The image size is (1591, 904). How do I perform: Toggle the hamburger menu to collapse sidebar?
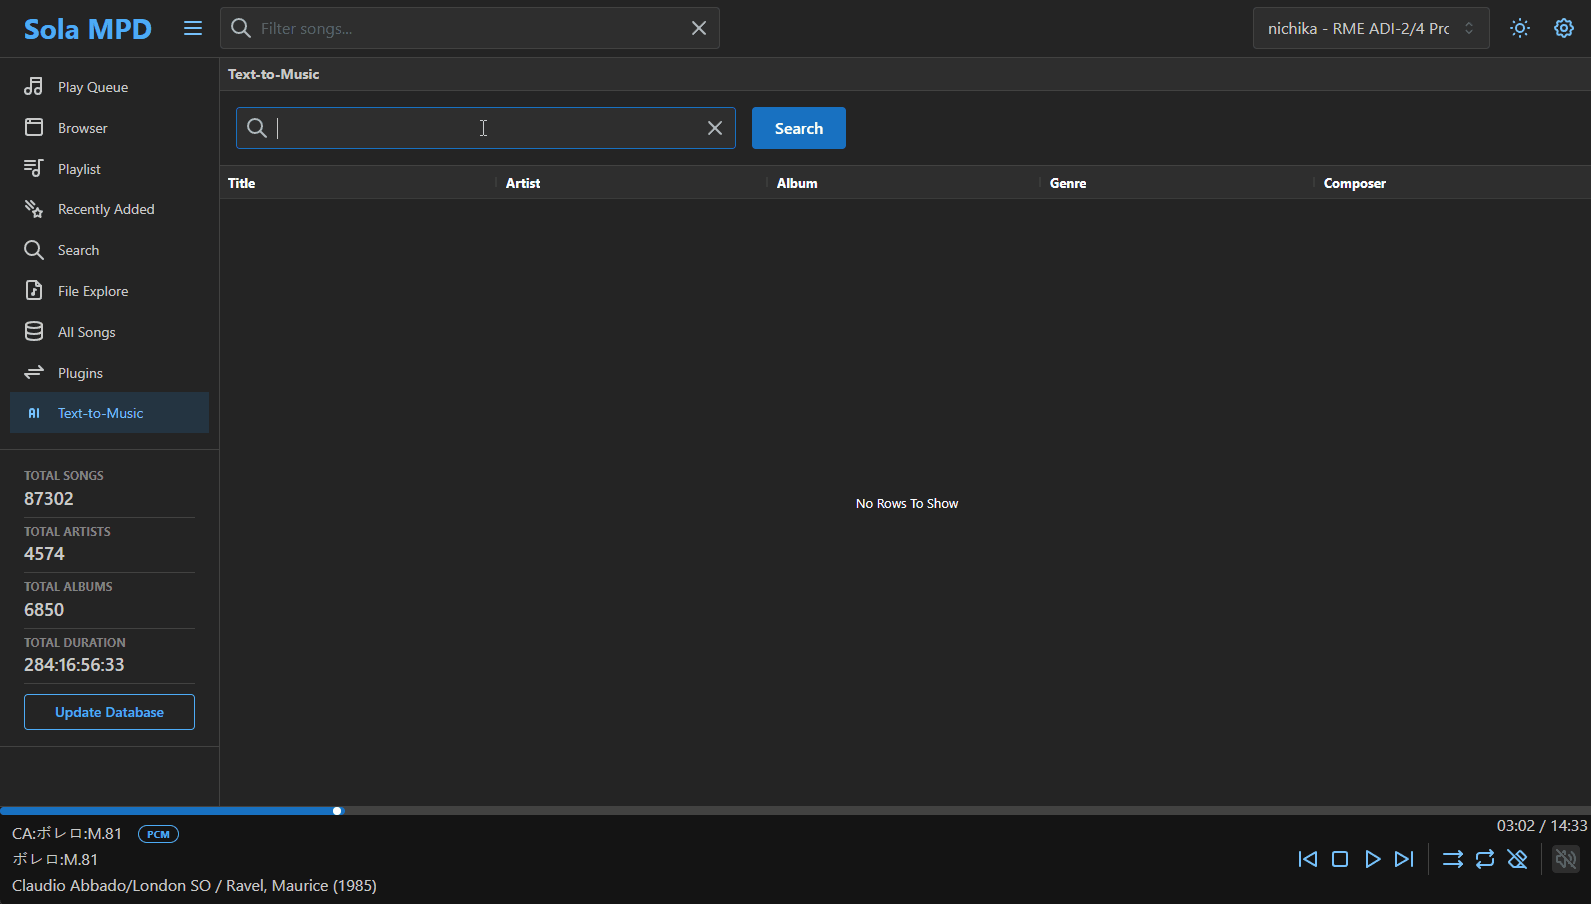193,29
